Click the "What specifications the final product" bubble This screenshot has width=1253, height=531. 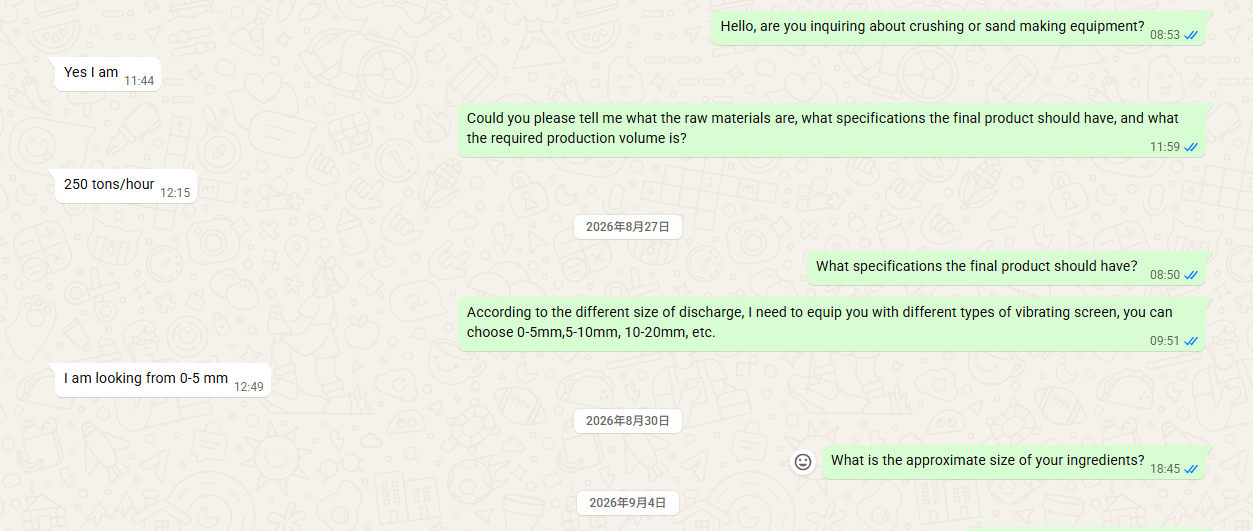point(1006,268)
